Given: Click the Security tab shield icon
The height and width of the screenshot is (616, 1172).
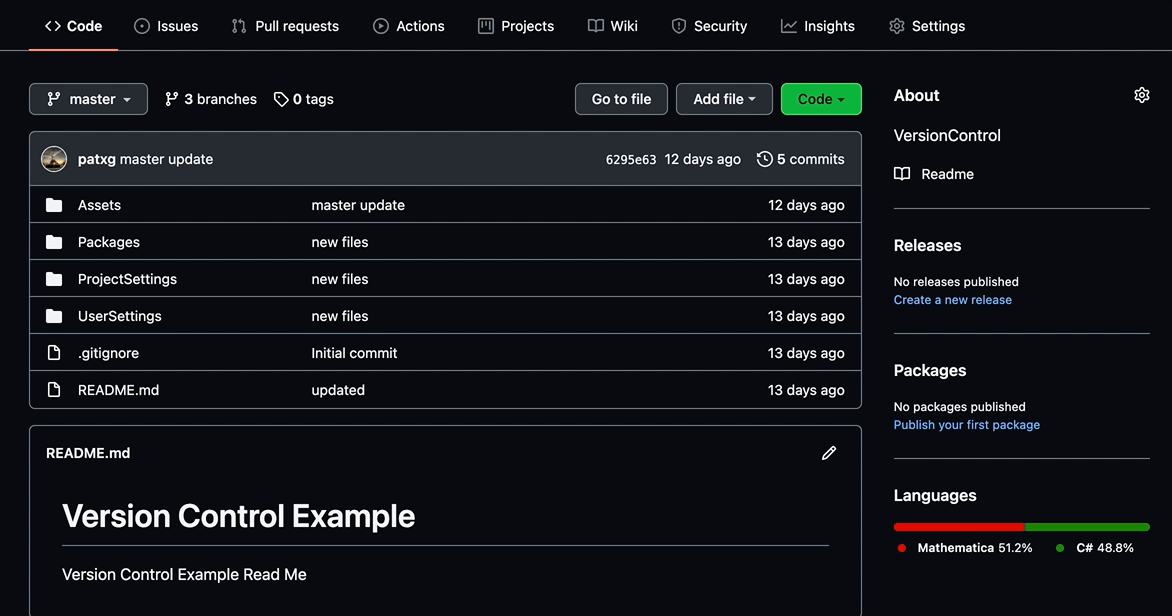Looking at the screenshot, I should click(679, 26).
